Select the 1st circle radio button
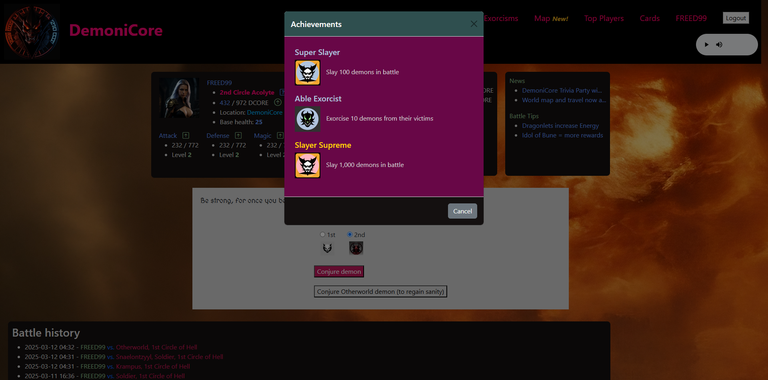The image size is (768, 380). click(322, 235)
